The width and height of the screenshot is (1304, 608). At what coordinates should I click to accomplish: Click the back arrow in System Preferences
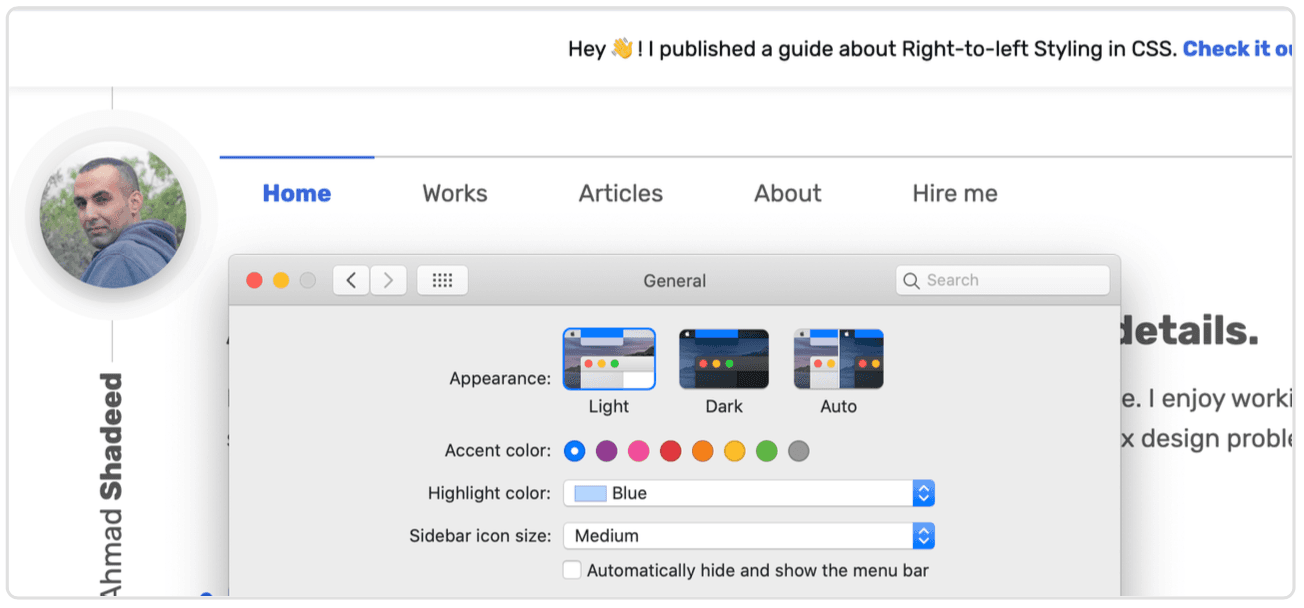(351, 281)
